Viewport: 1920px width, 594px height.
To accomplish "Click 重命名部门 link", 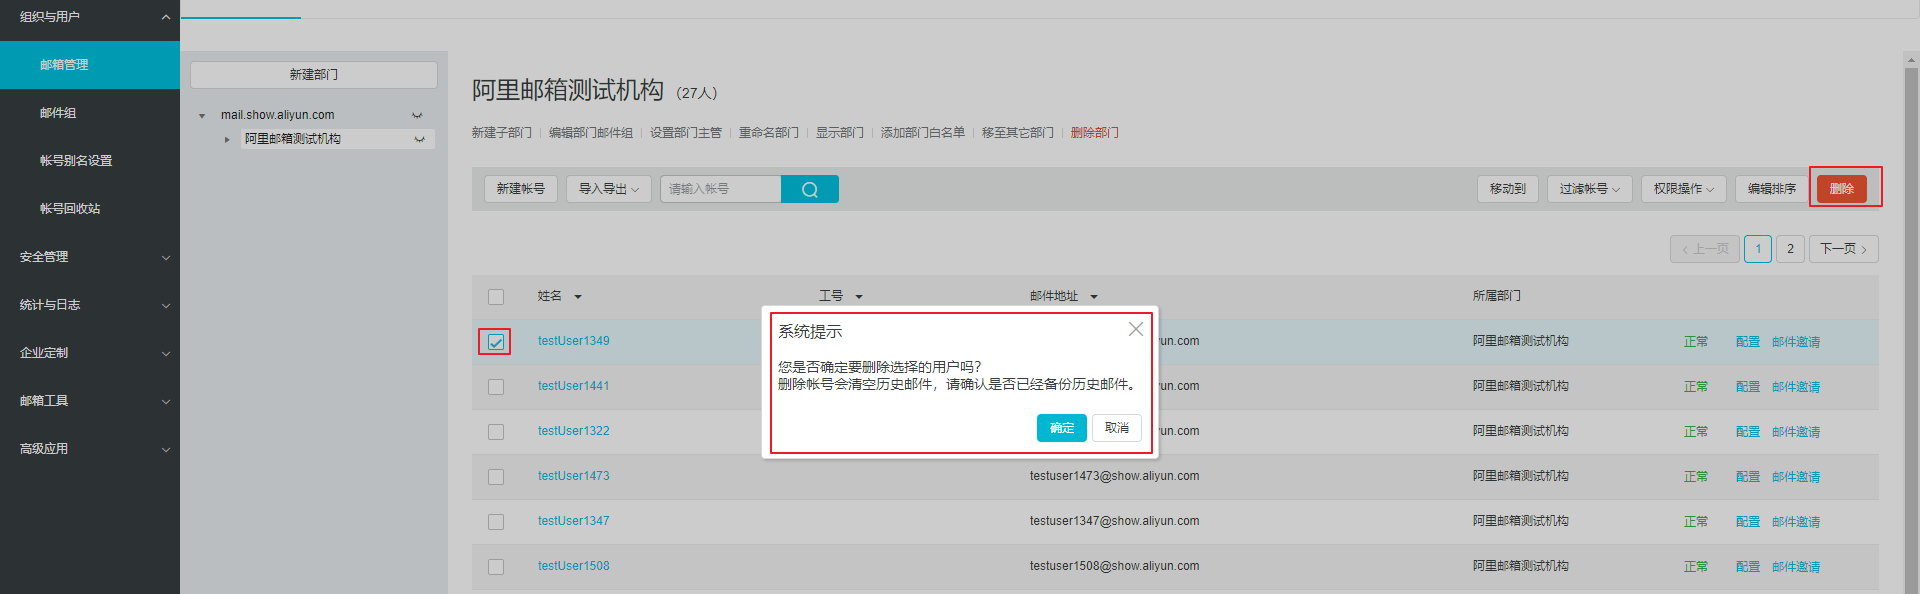I will pyautogui.click(x=769, y=133).
